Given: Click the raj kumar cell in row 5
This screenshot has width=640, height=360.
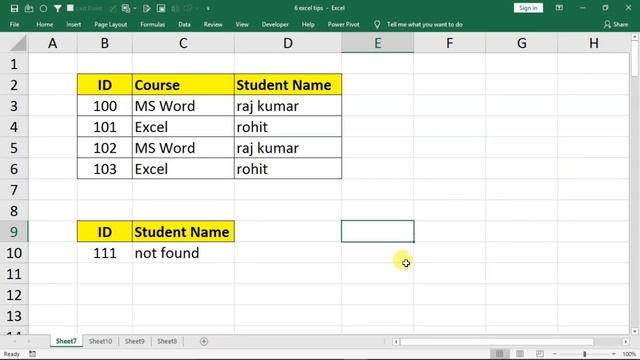Looking at the screenshot, I should pos(288,148).
